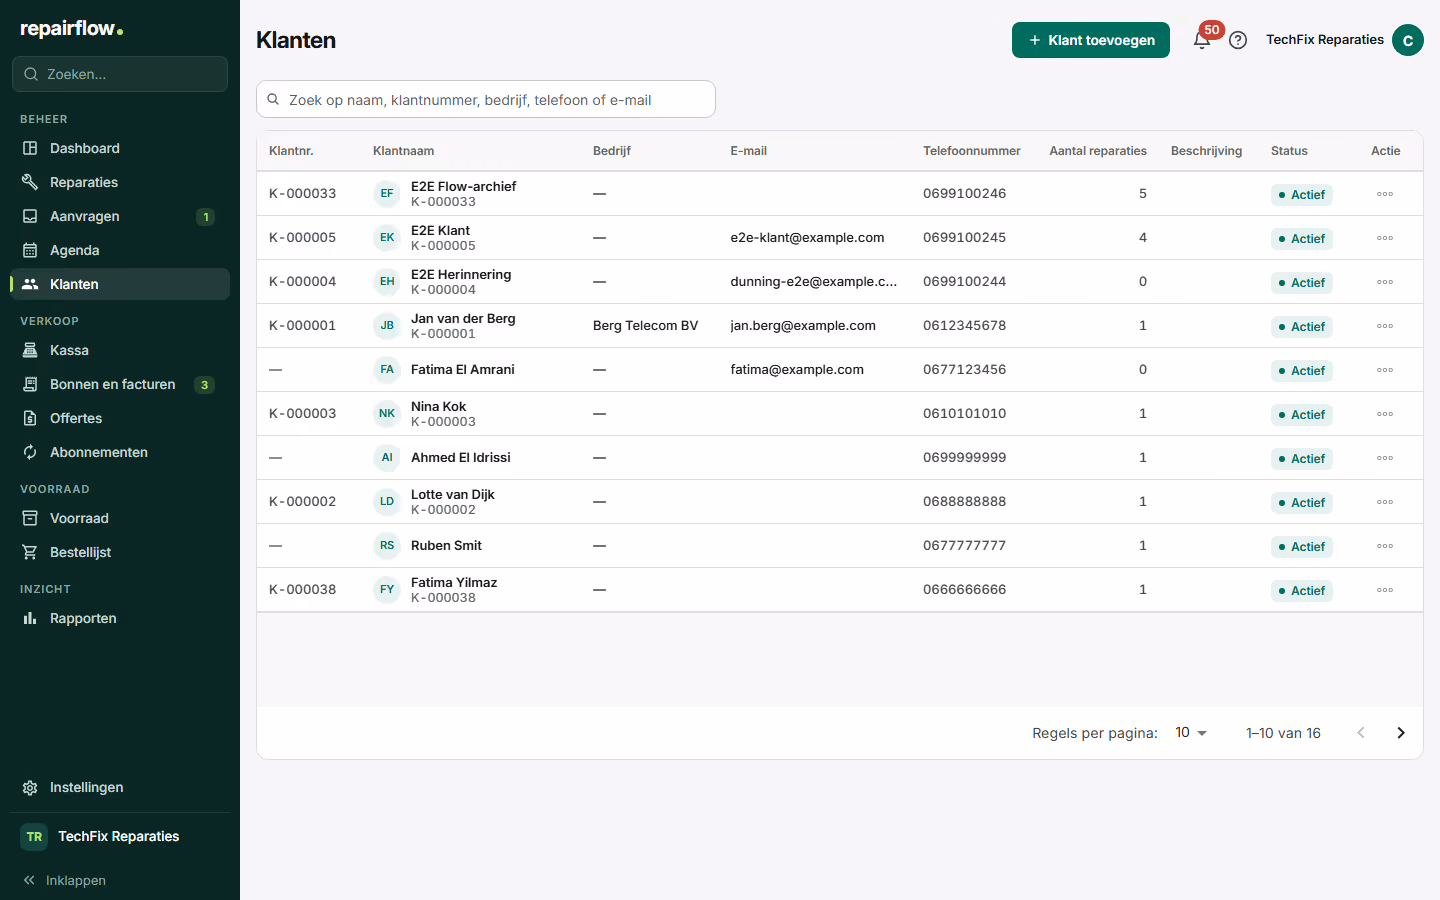This screenshot has width=1440, height=900.
Task: Go to the next page of customers
Action: point(1401,733)
